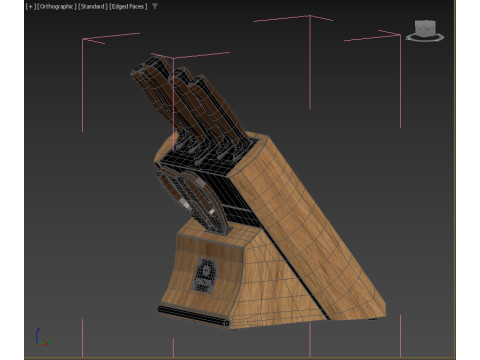Click the viewport filter funnel icon
This screenshot has height=360, width=480.
[x=155, y=6]
